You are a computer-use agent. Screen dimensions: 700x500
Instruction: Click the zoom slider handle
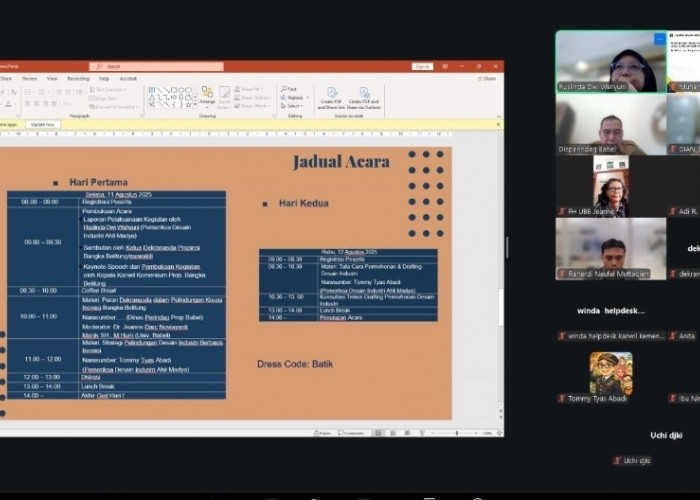pyautogui.click(x=457, y=433)
